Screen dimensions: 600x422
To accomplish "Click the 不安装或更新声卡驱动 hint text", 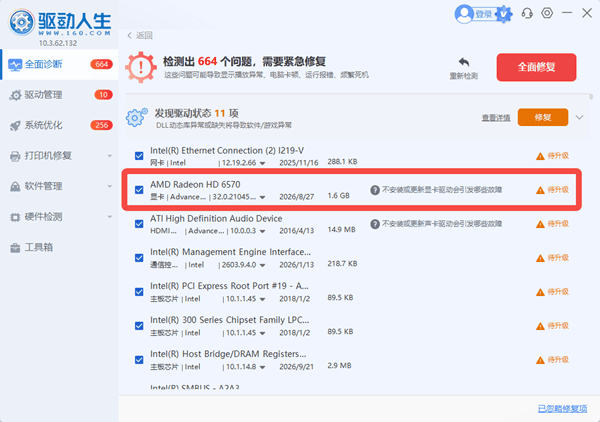I will (442, 224).
